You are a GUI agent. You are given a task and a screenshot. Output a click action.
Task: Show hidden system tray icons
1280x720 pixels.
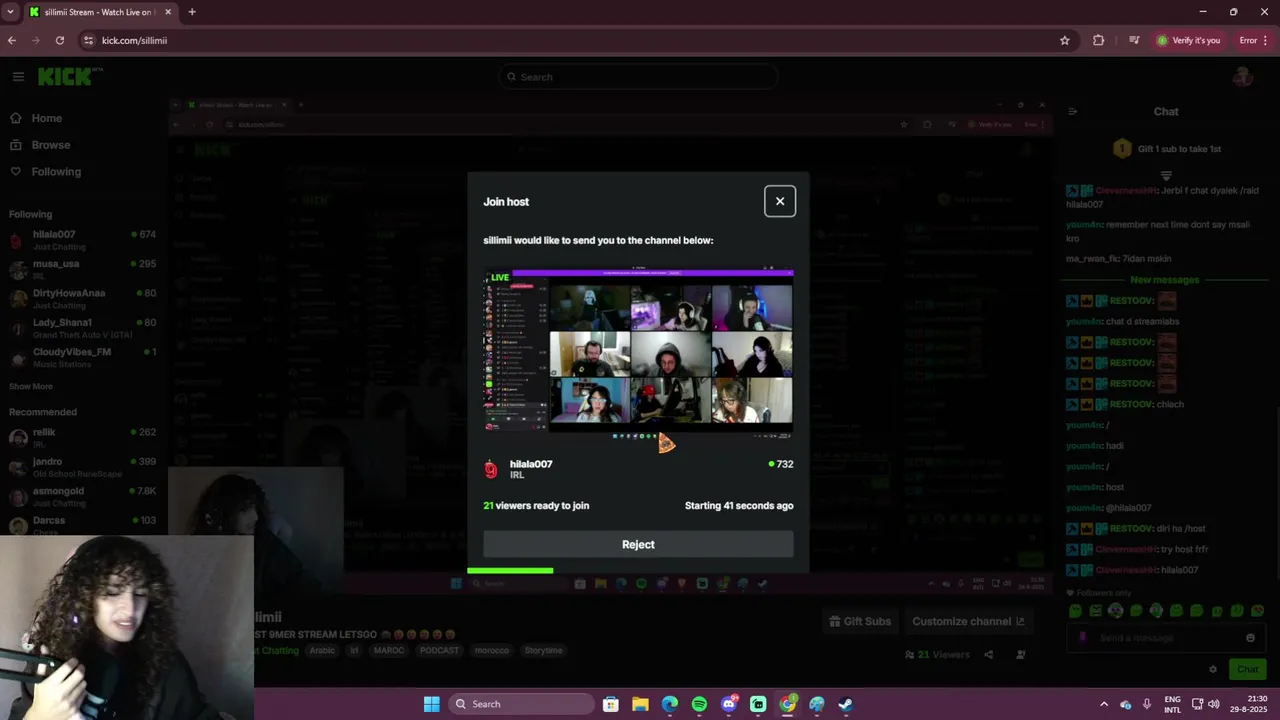1104,704
